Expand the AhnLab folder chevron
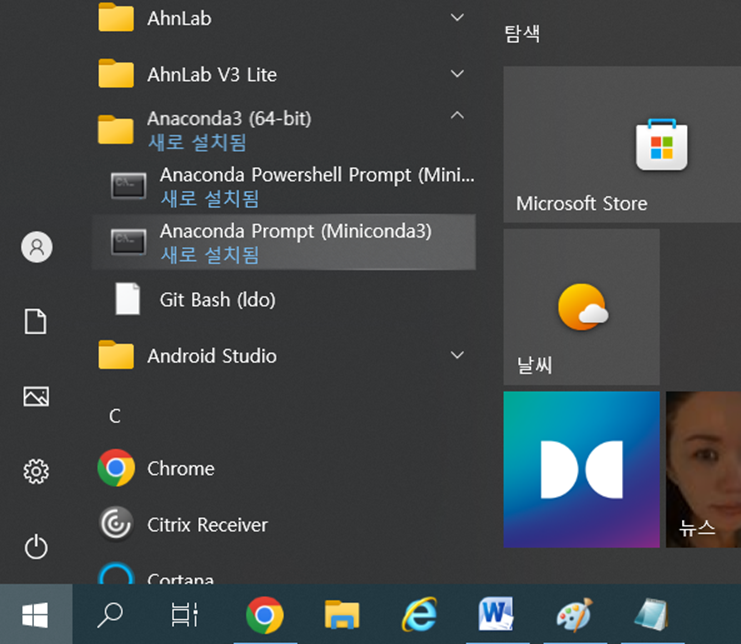 point(457,17)
